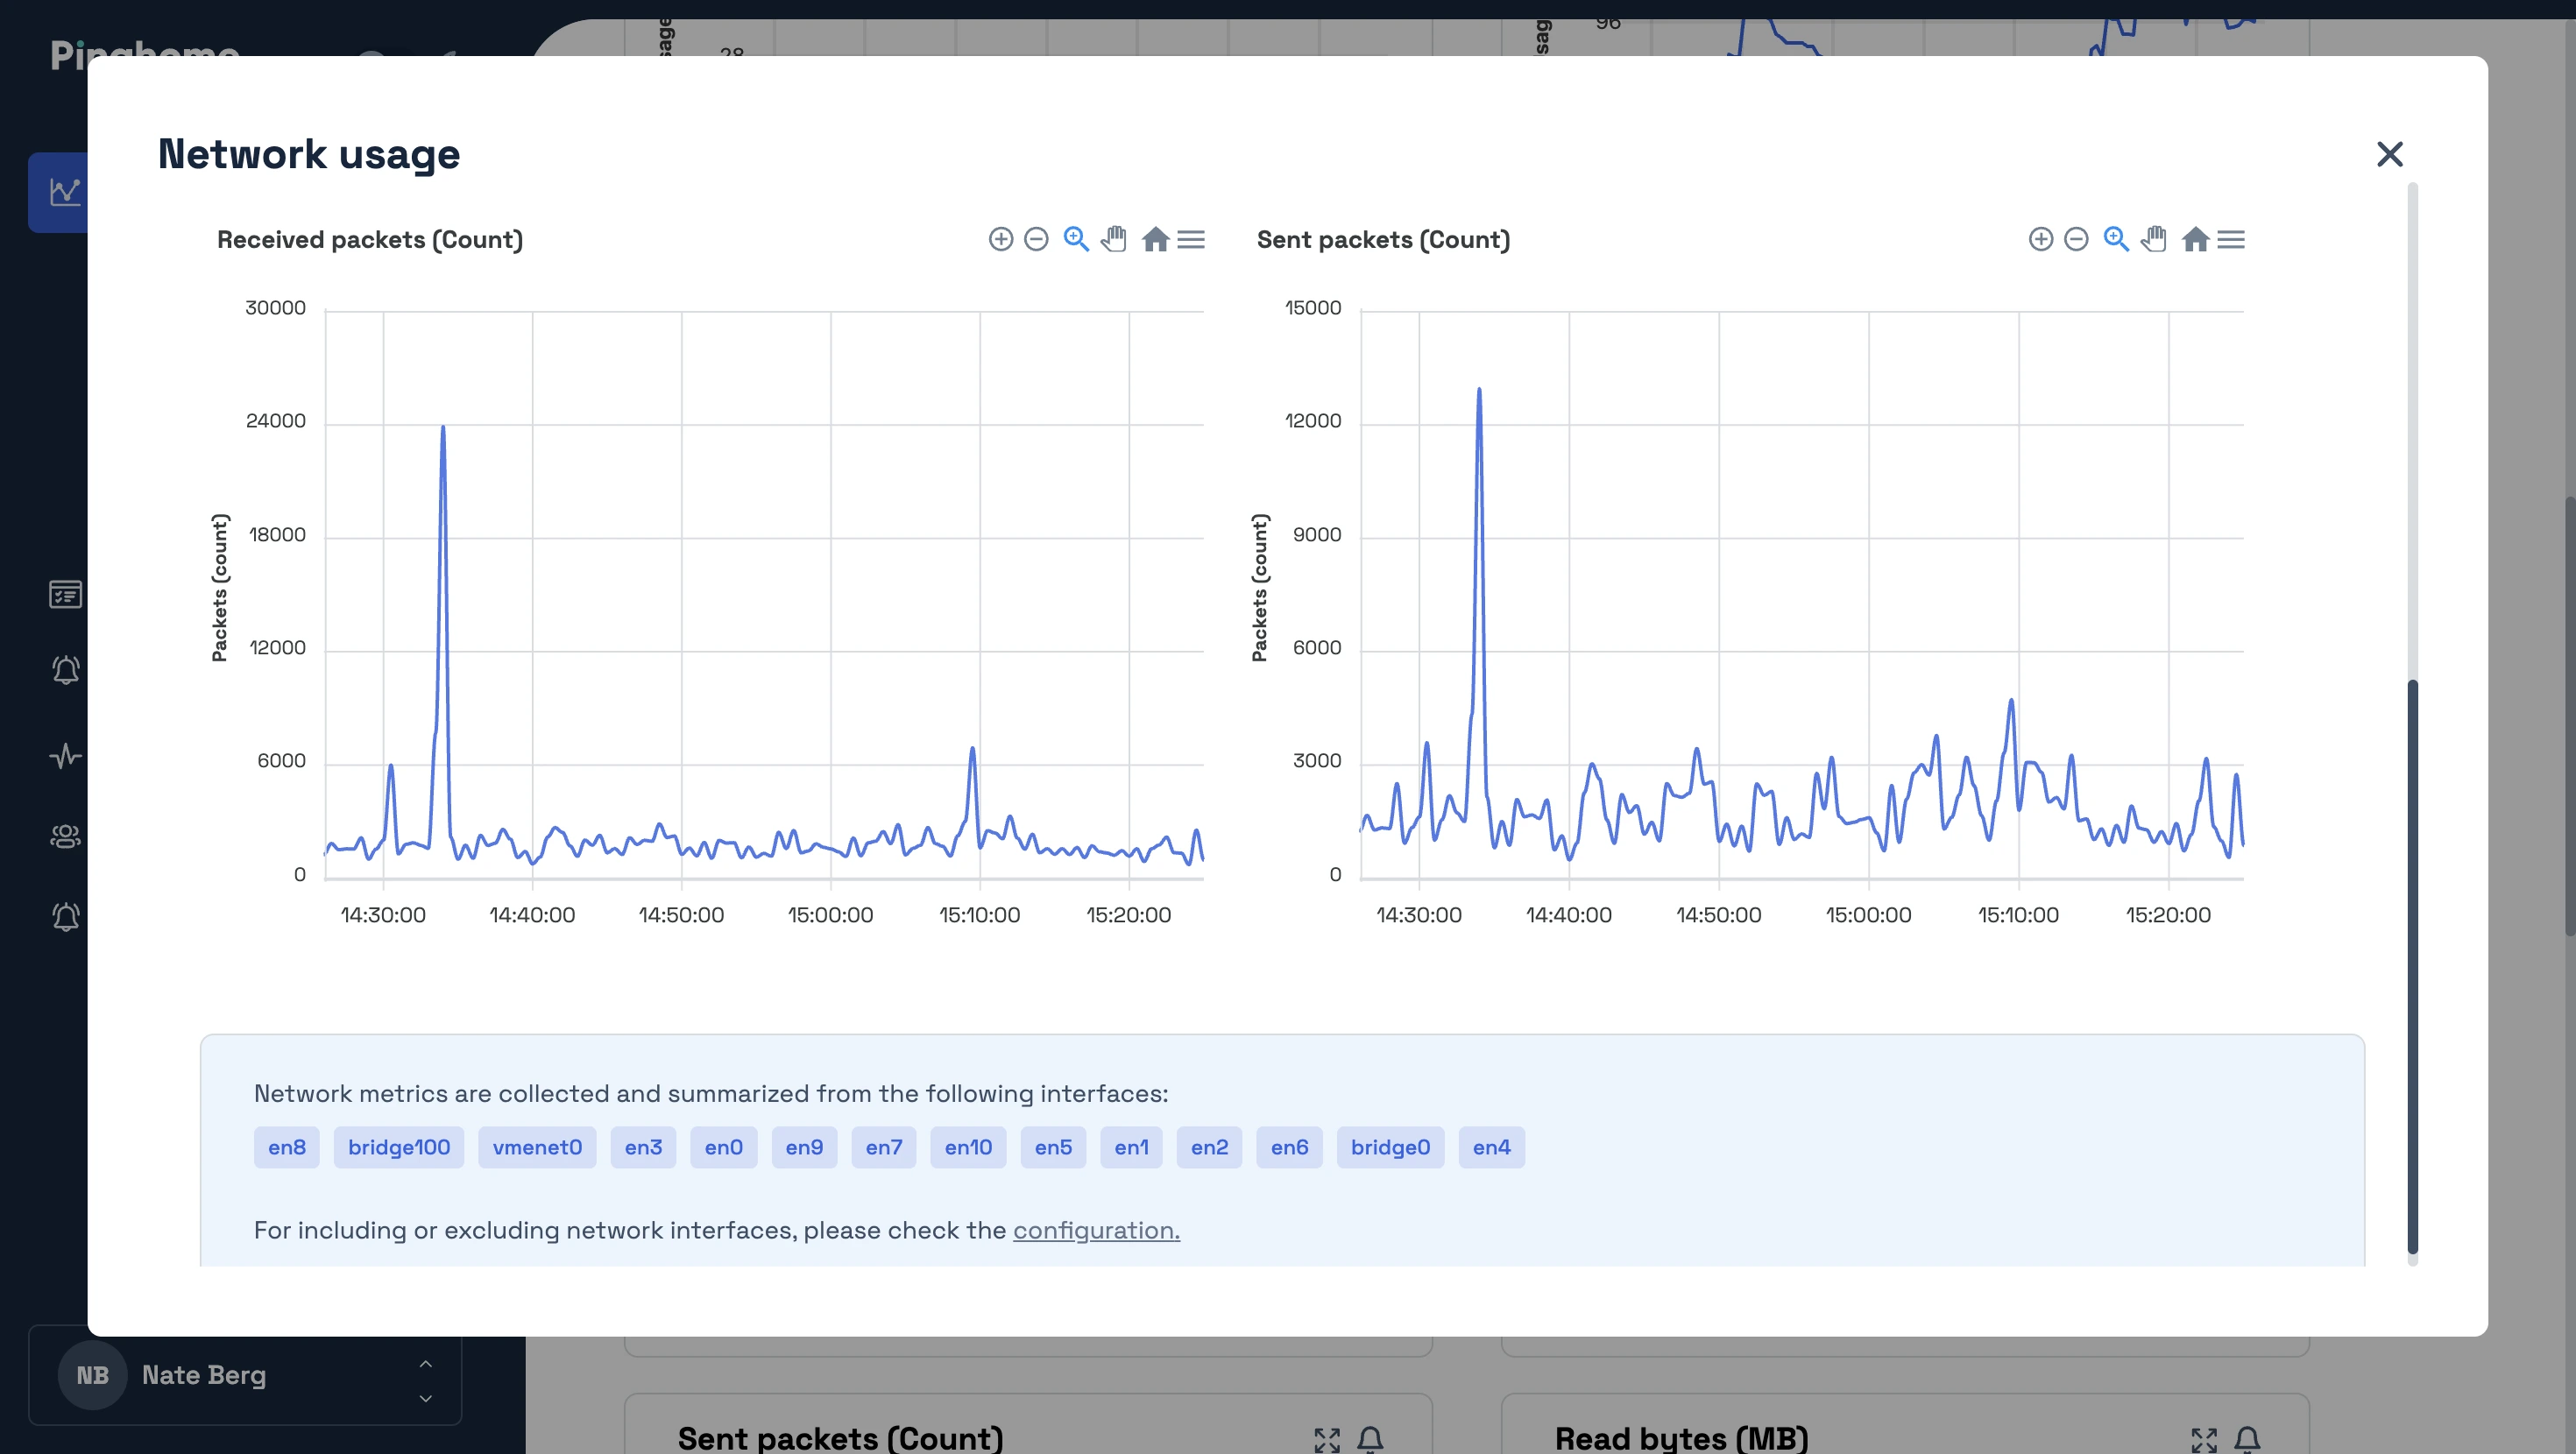Activate panning hand tool on Received packets chart

[x=1114, y=239]
